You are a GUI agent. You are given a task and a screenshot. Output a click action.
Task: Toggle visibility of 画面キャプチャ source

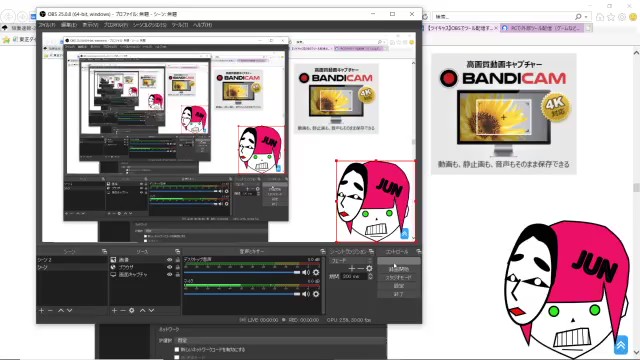pyautogui.click(x=169, y=275)
